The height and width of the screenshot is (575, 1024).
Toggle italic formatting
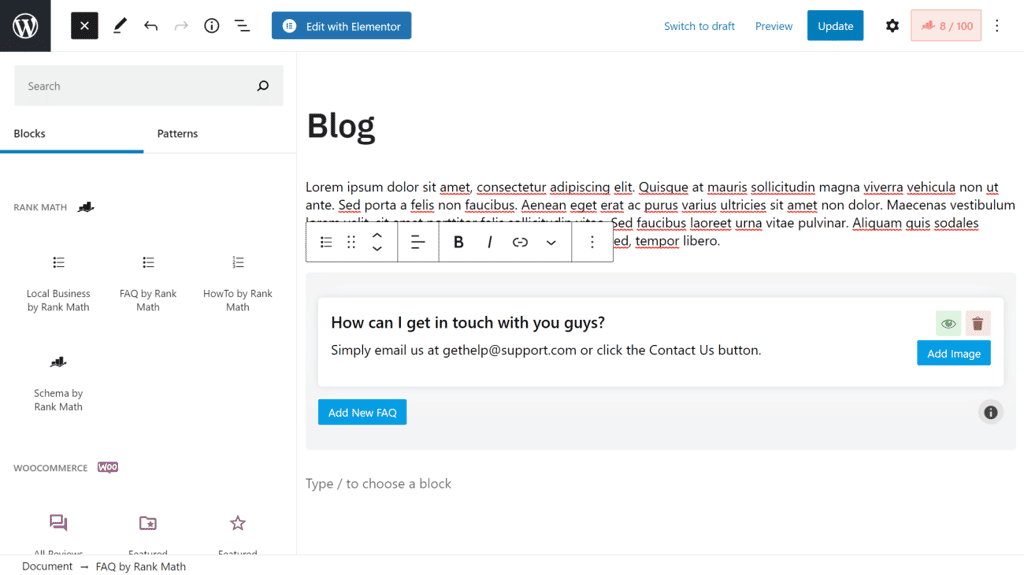(489, 242)
